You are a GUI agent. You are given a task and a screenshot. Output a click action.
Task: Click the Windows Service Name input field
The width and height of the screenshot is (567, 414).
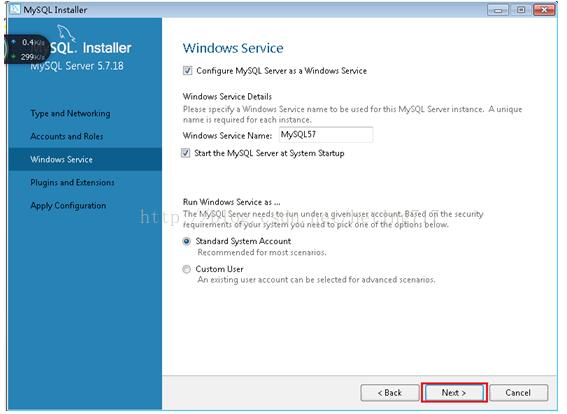tap(326, 135)
